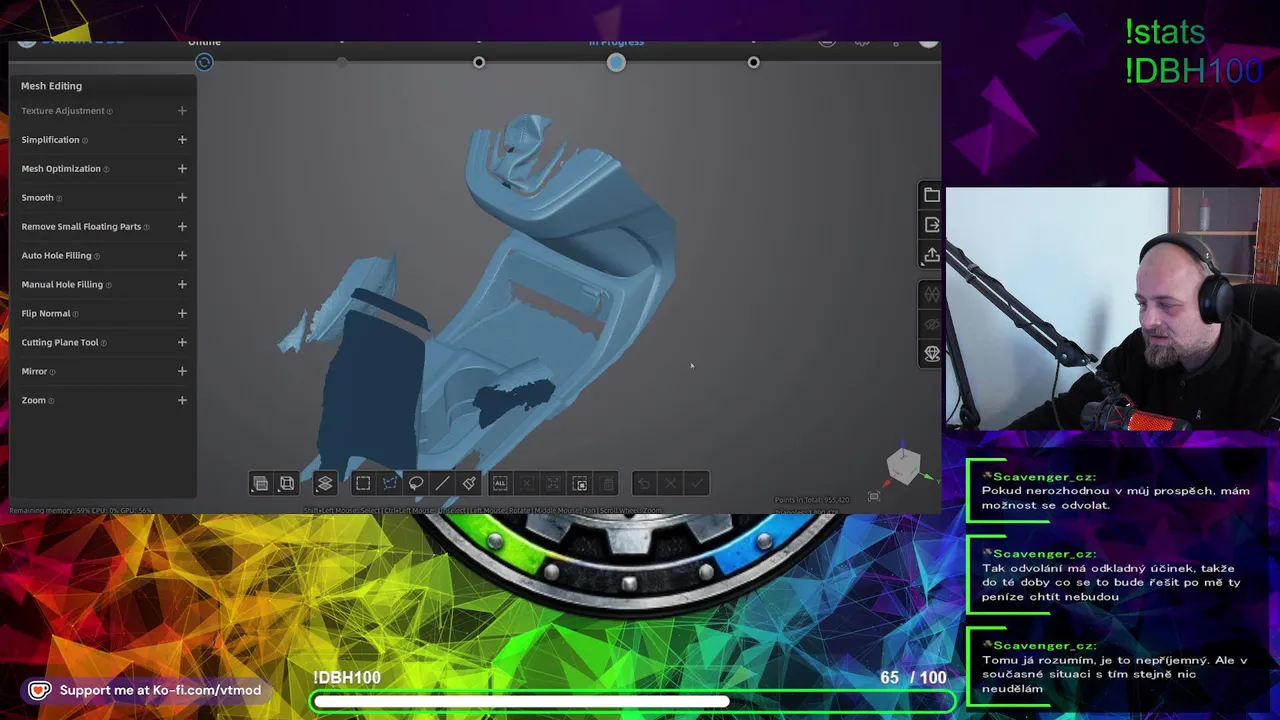The width and height of the screenshot is (1280, 720).
Task: Select the line selection tool
Action: (442, 484)
